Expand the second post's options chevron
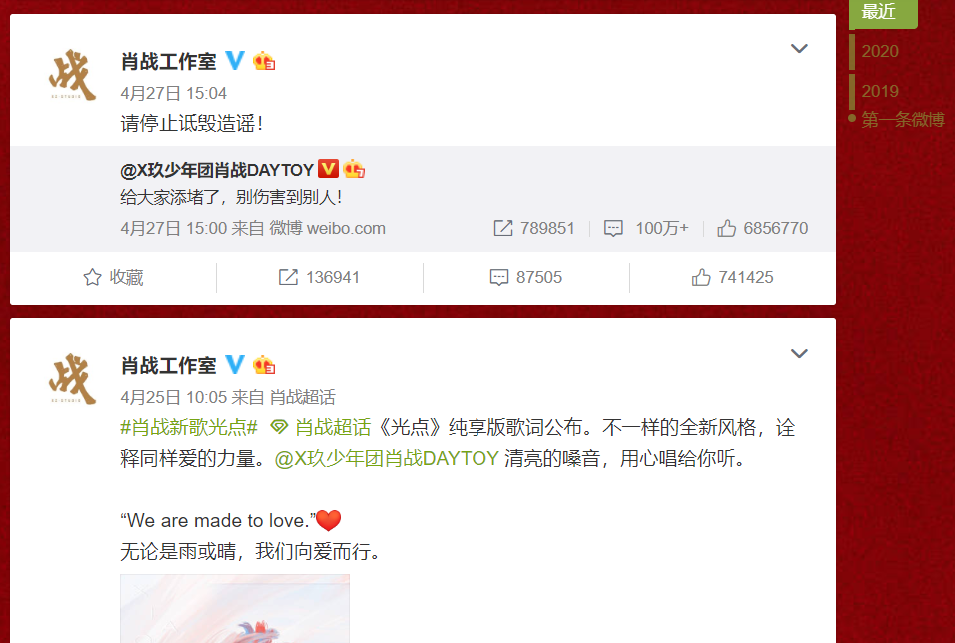Image resolution: width=955 pixels, height=643 pixels. [798, 354]
